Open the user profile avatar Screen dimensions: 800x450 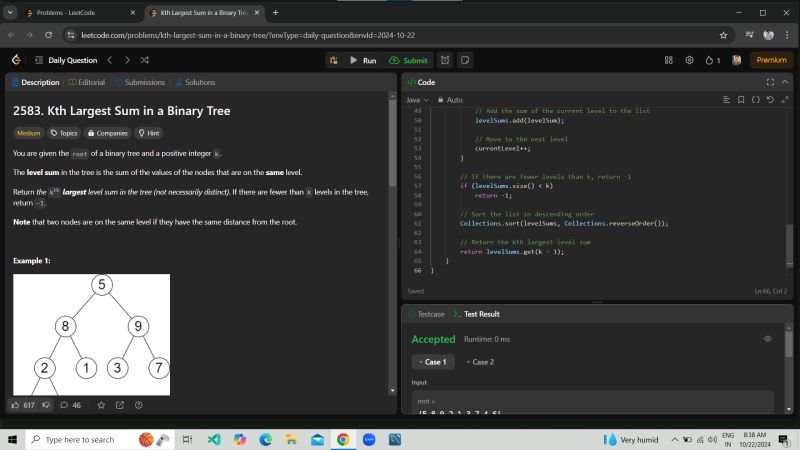(x=736, y=60)
